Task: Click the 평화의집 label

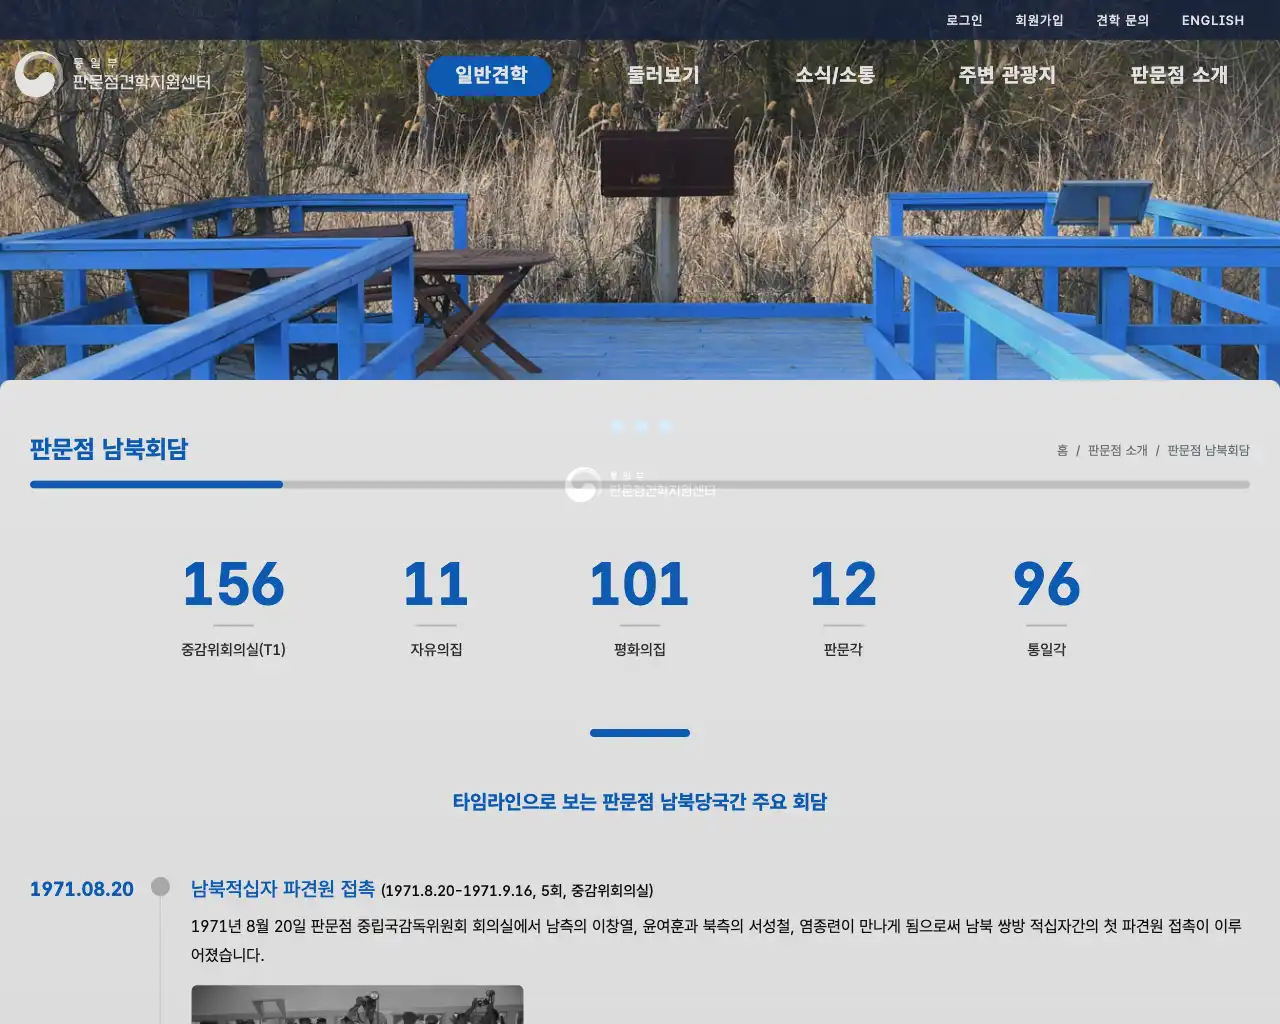Action: (x=639, y=649)
